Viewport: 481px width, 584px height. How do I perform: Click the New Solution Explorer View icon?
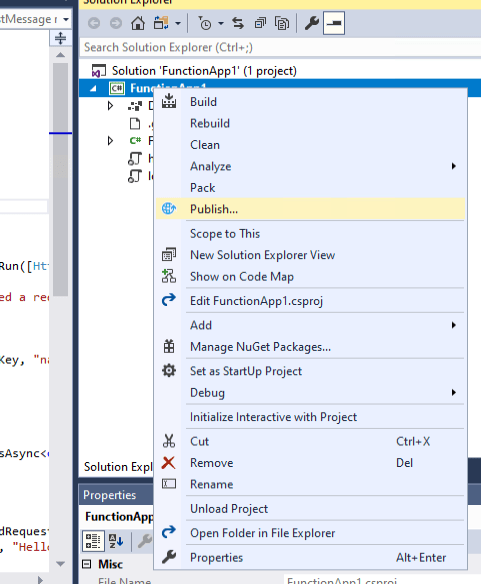(x=169, y=255)
